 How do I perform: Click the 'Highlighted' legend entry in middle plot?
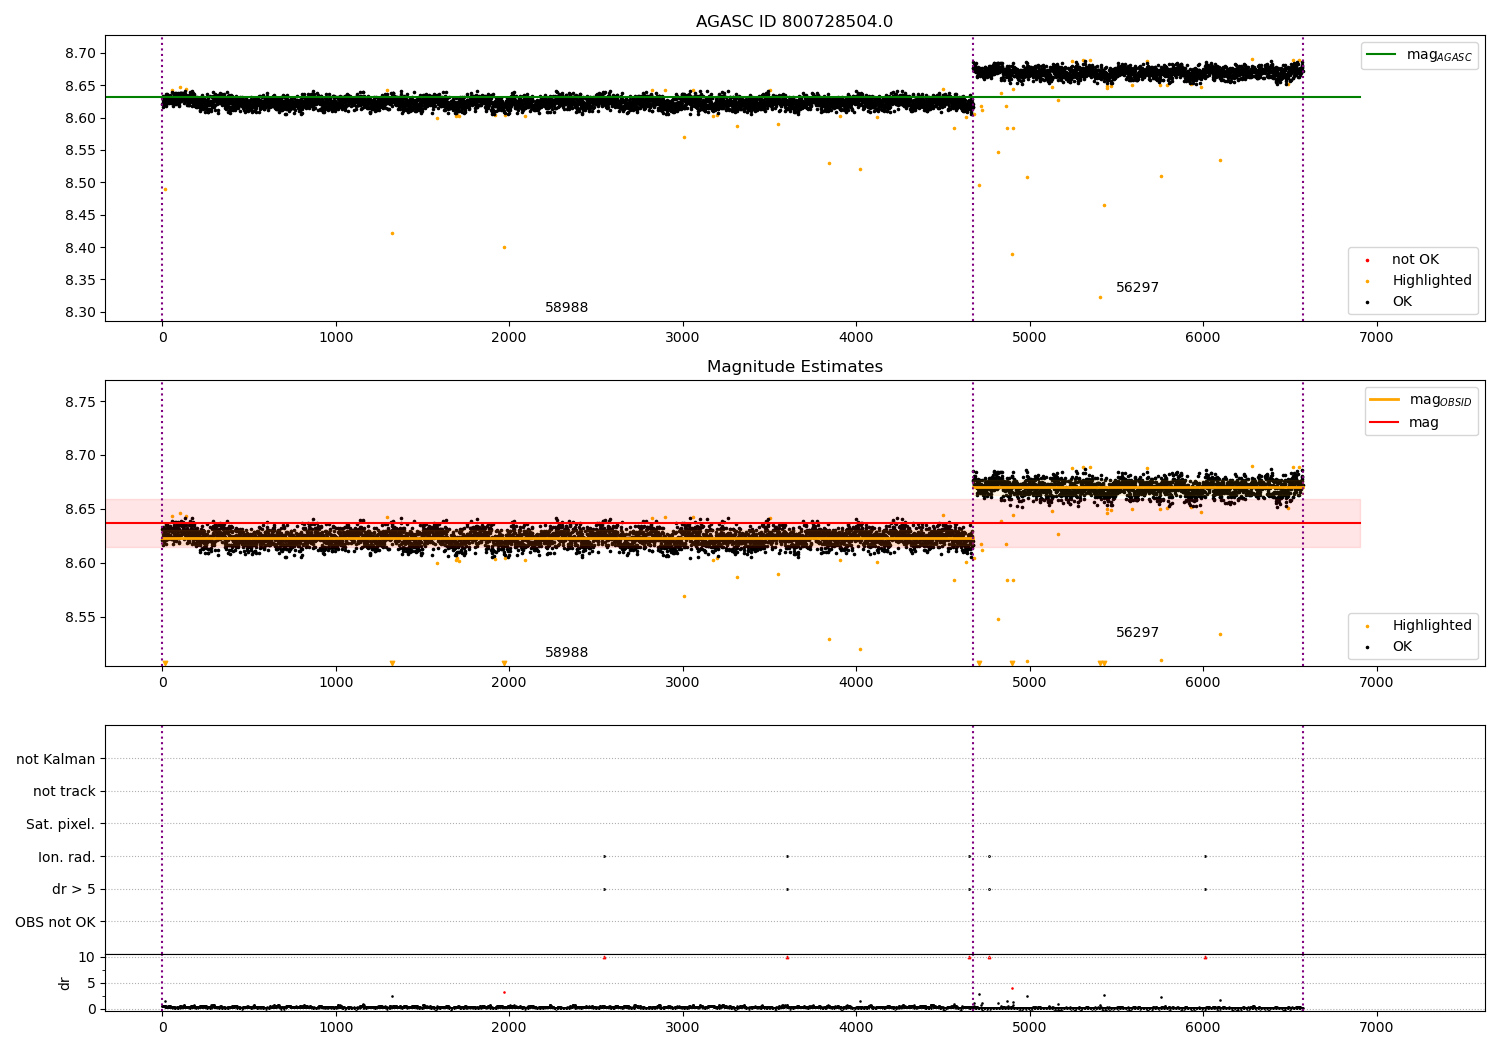click(x=1418, y=626)
